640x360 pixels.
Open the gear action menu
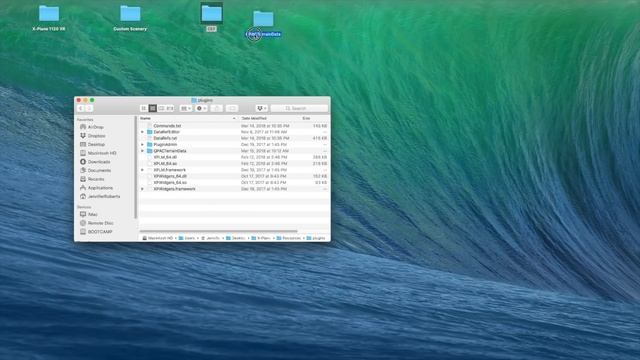tap(201, 108)
